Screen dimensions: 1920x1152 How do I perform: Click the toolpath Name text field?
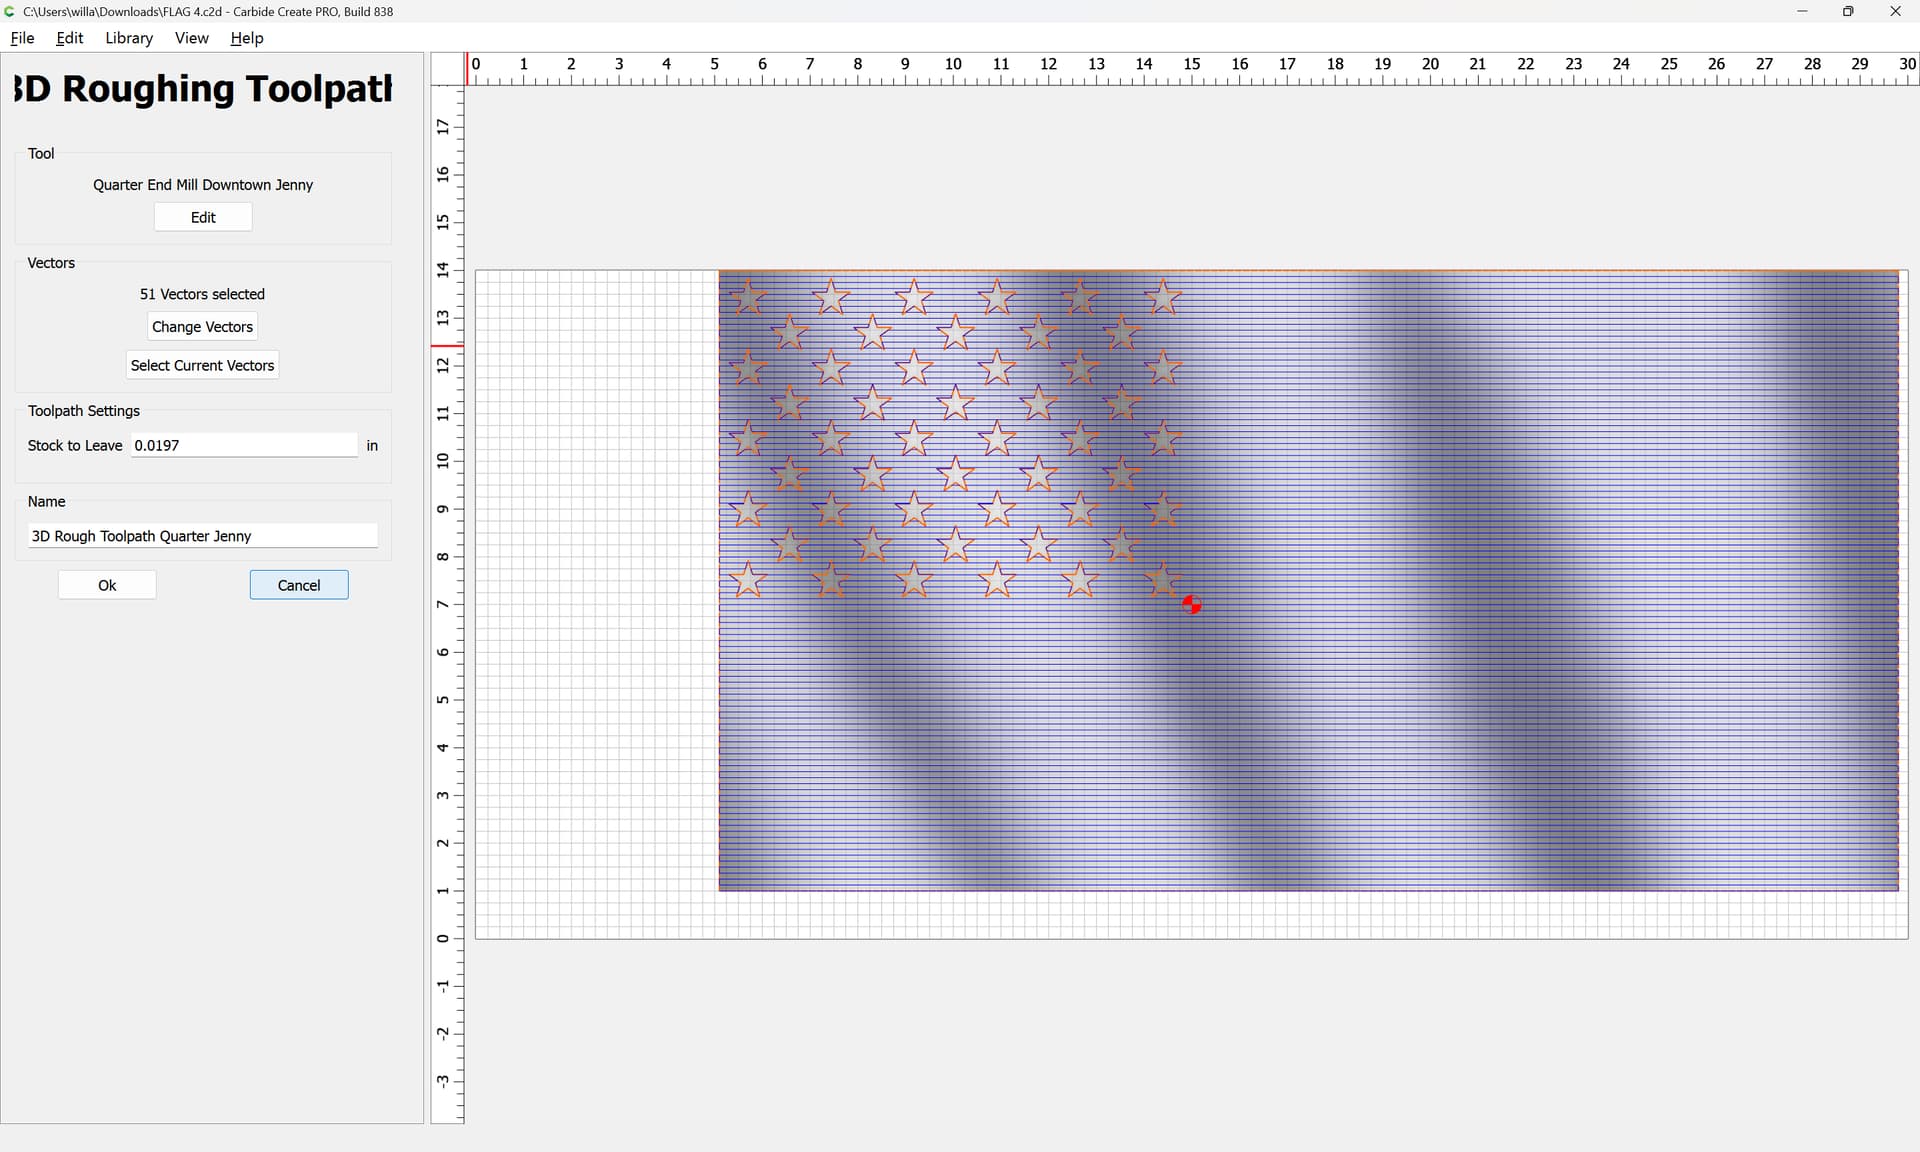click(x=203, y=536)
